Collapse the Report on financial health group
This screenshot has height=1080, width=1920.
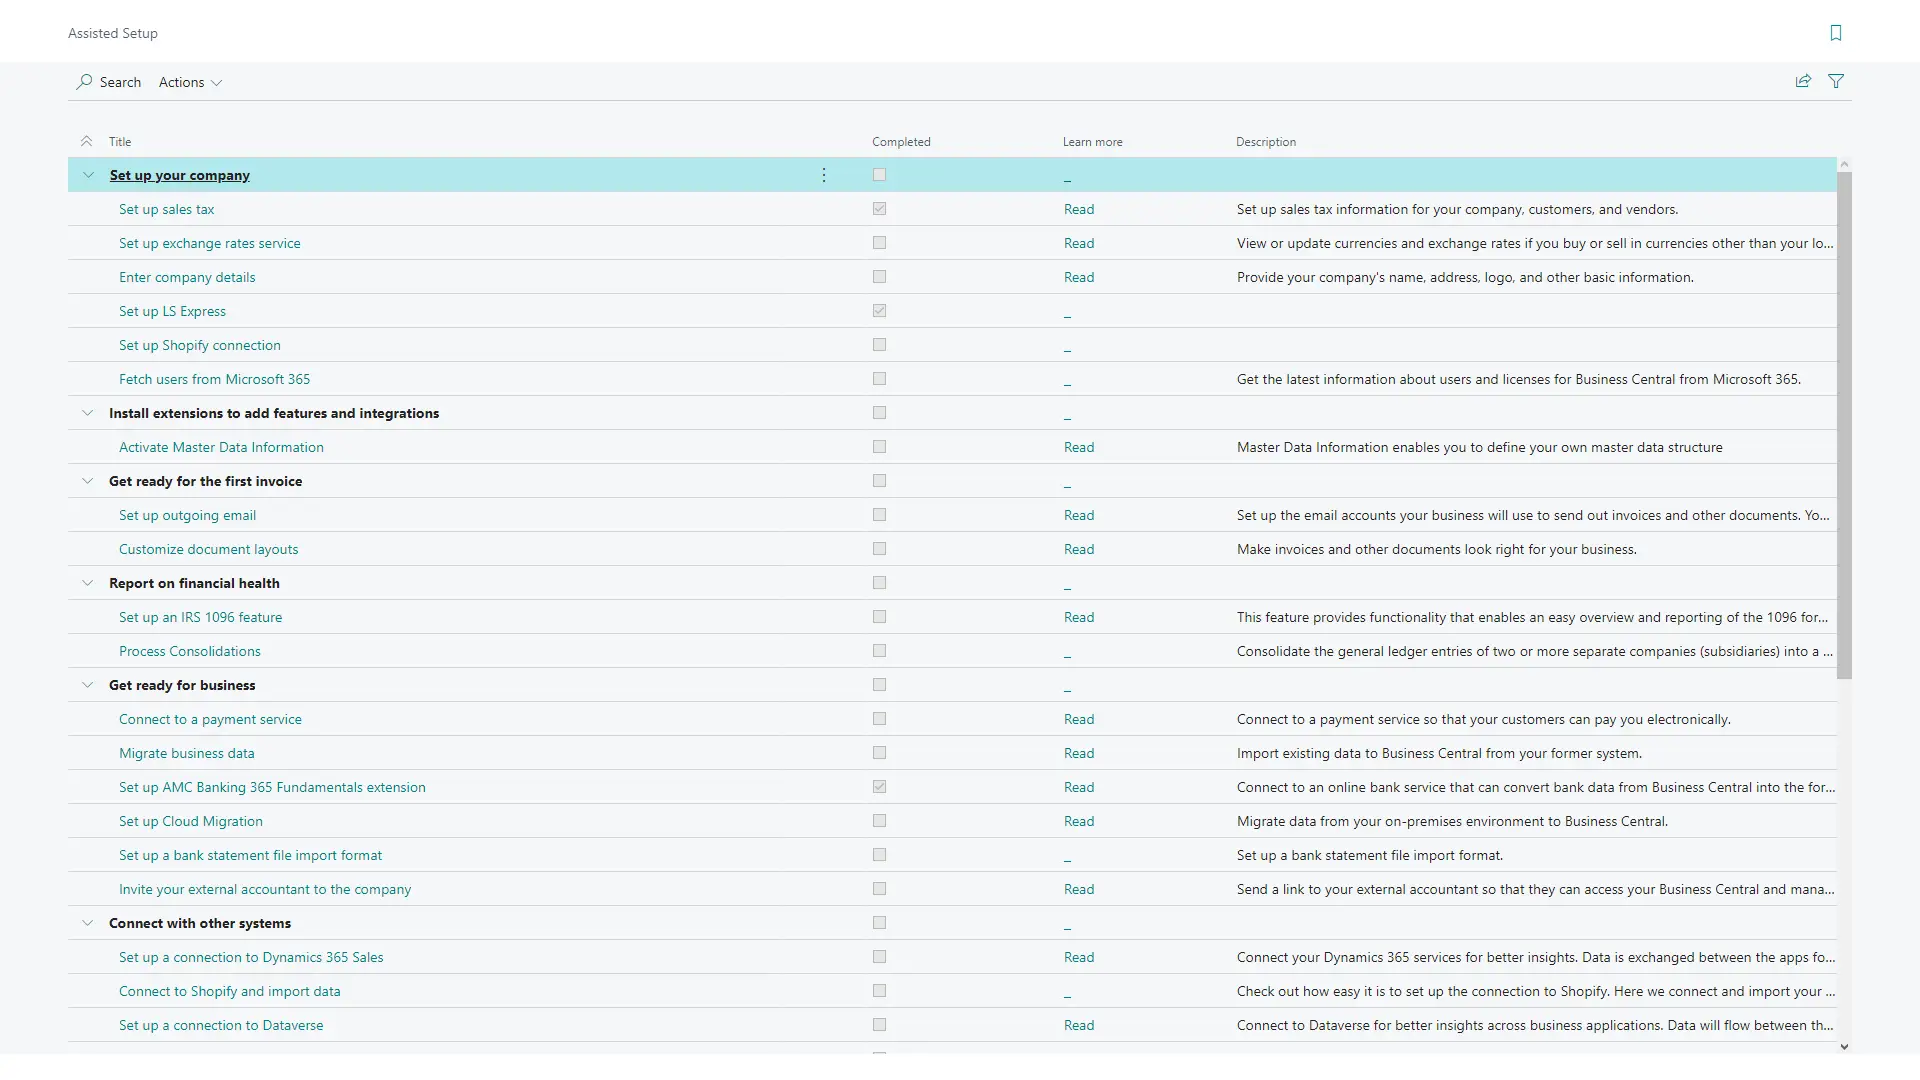coord(87,583)
